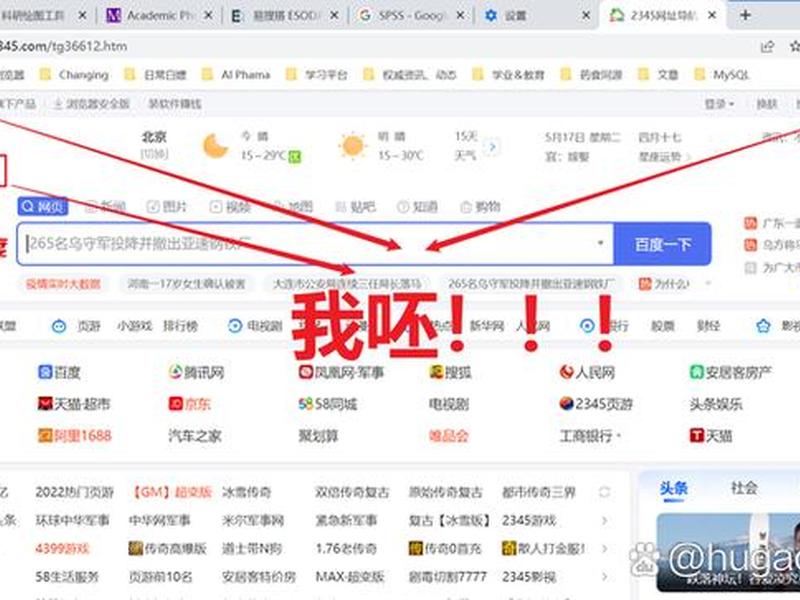Expand the 工商银行 dropdown arrow
This screenshot has width=800, height=600.
(x=618, y=436)
